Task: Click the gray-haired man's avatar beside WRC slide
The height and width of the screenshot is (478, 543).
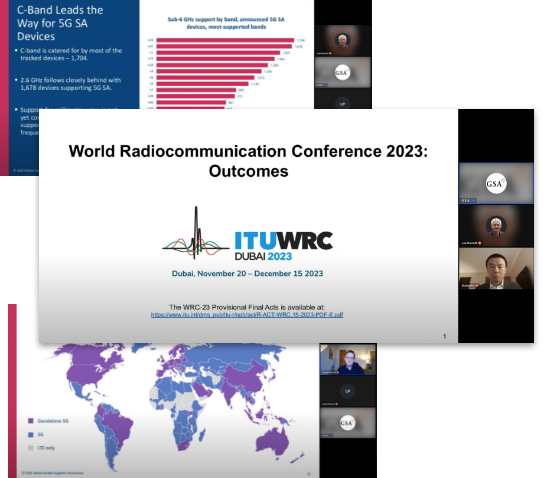Action: tap(496, 227)
